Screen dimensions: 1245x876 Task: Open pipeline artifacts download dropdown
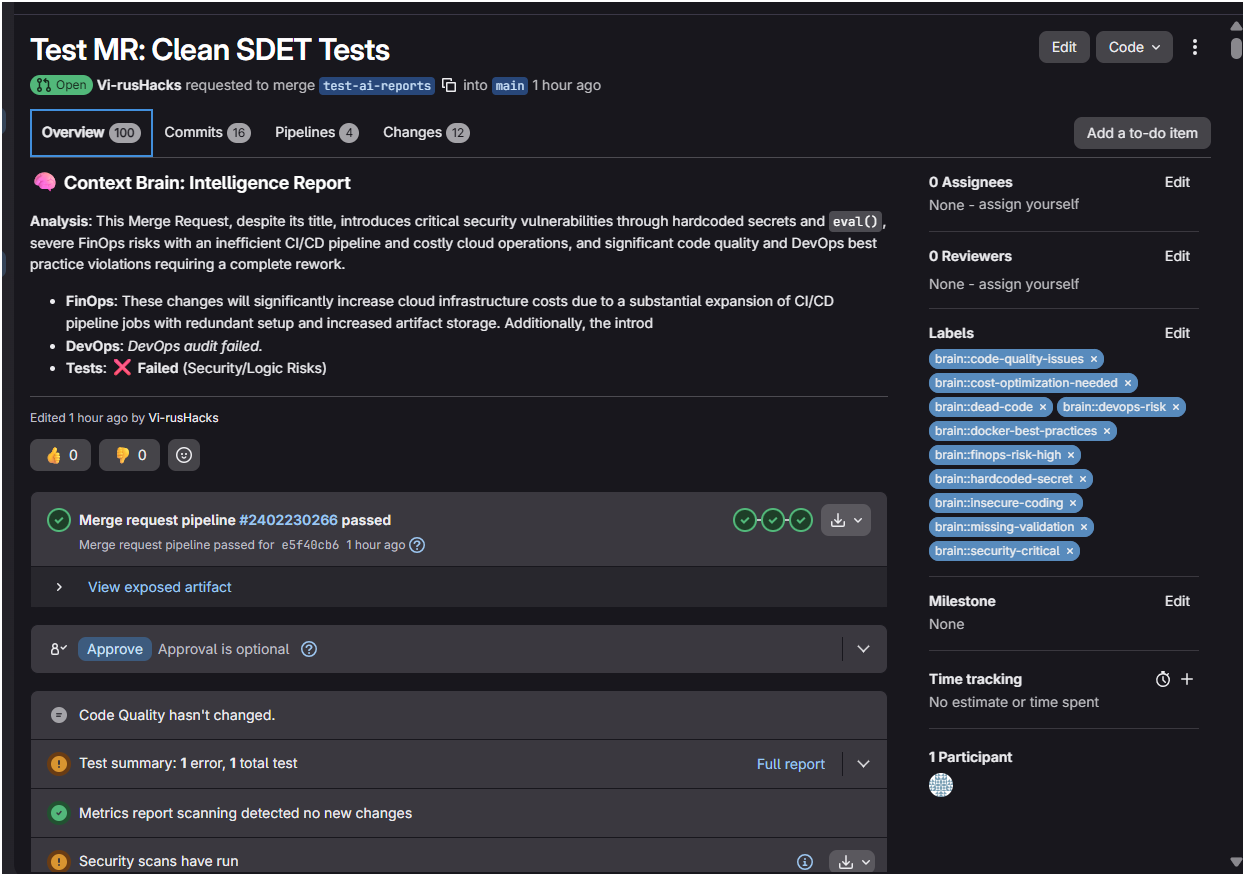[846, 520]
